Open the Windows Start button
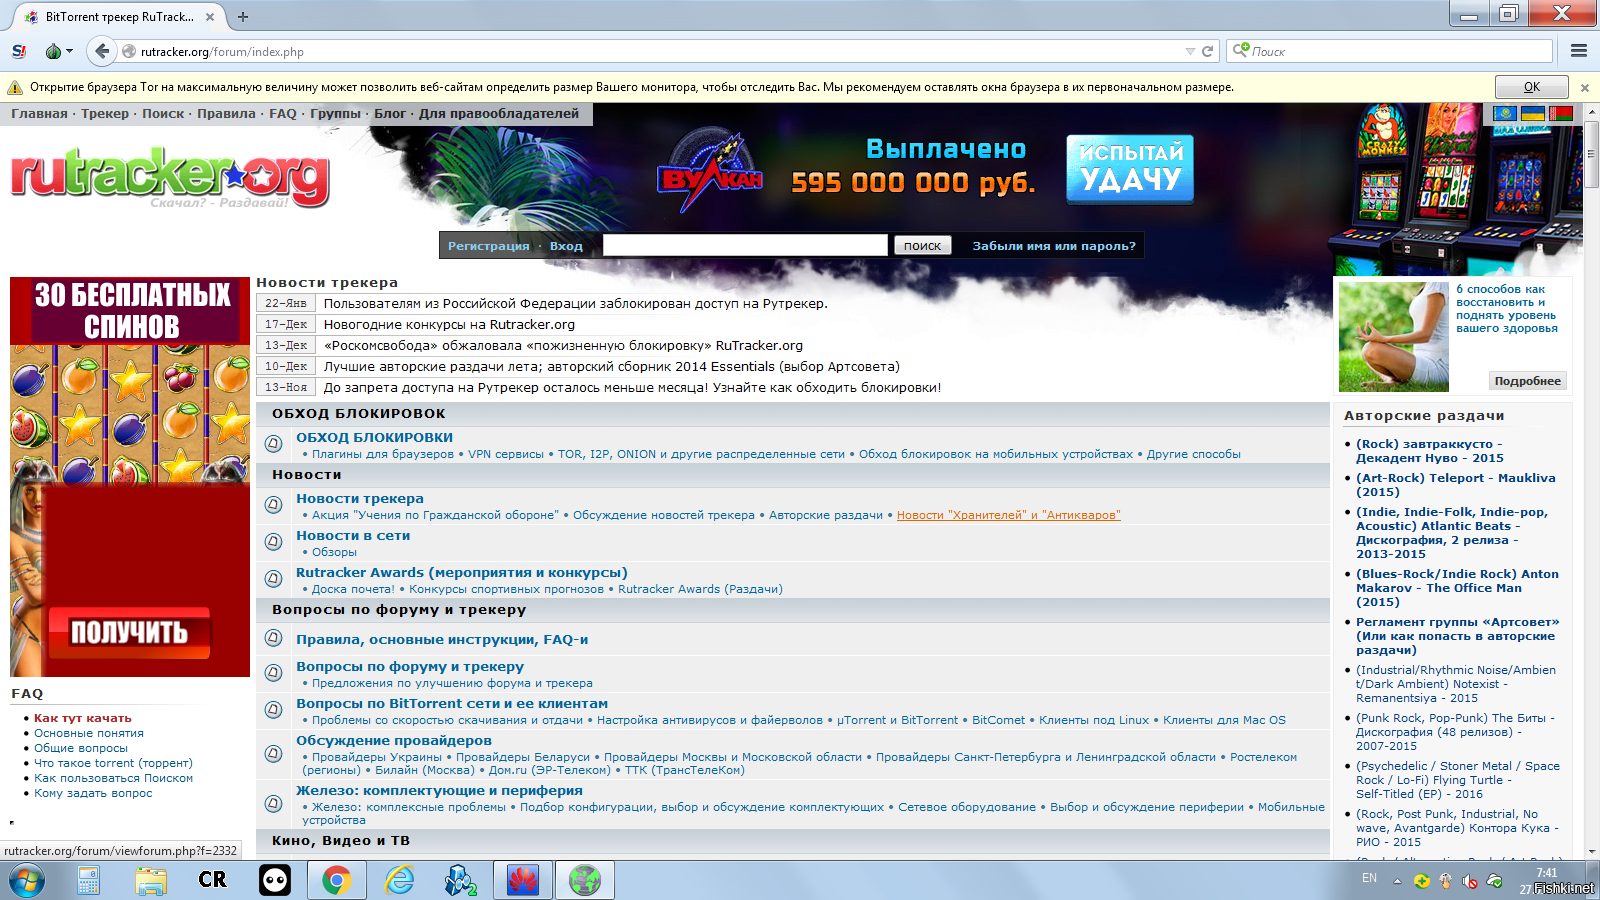The image size is (1600, 900). [27, 881]
